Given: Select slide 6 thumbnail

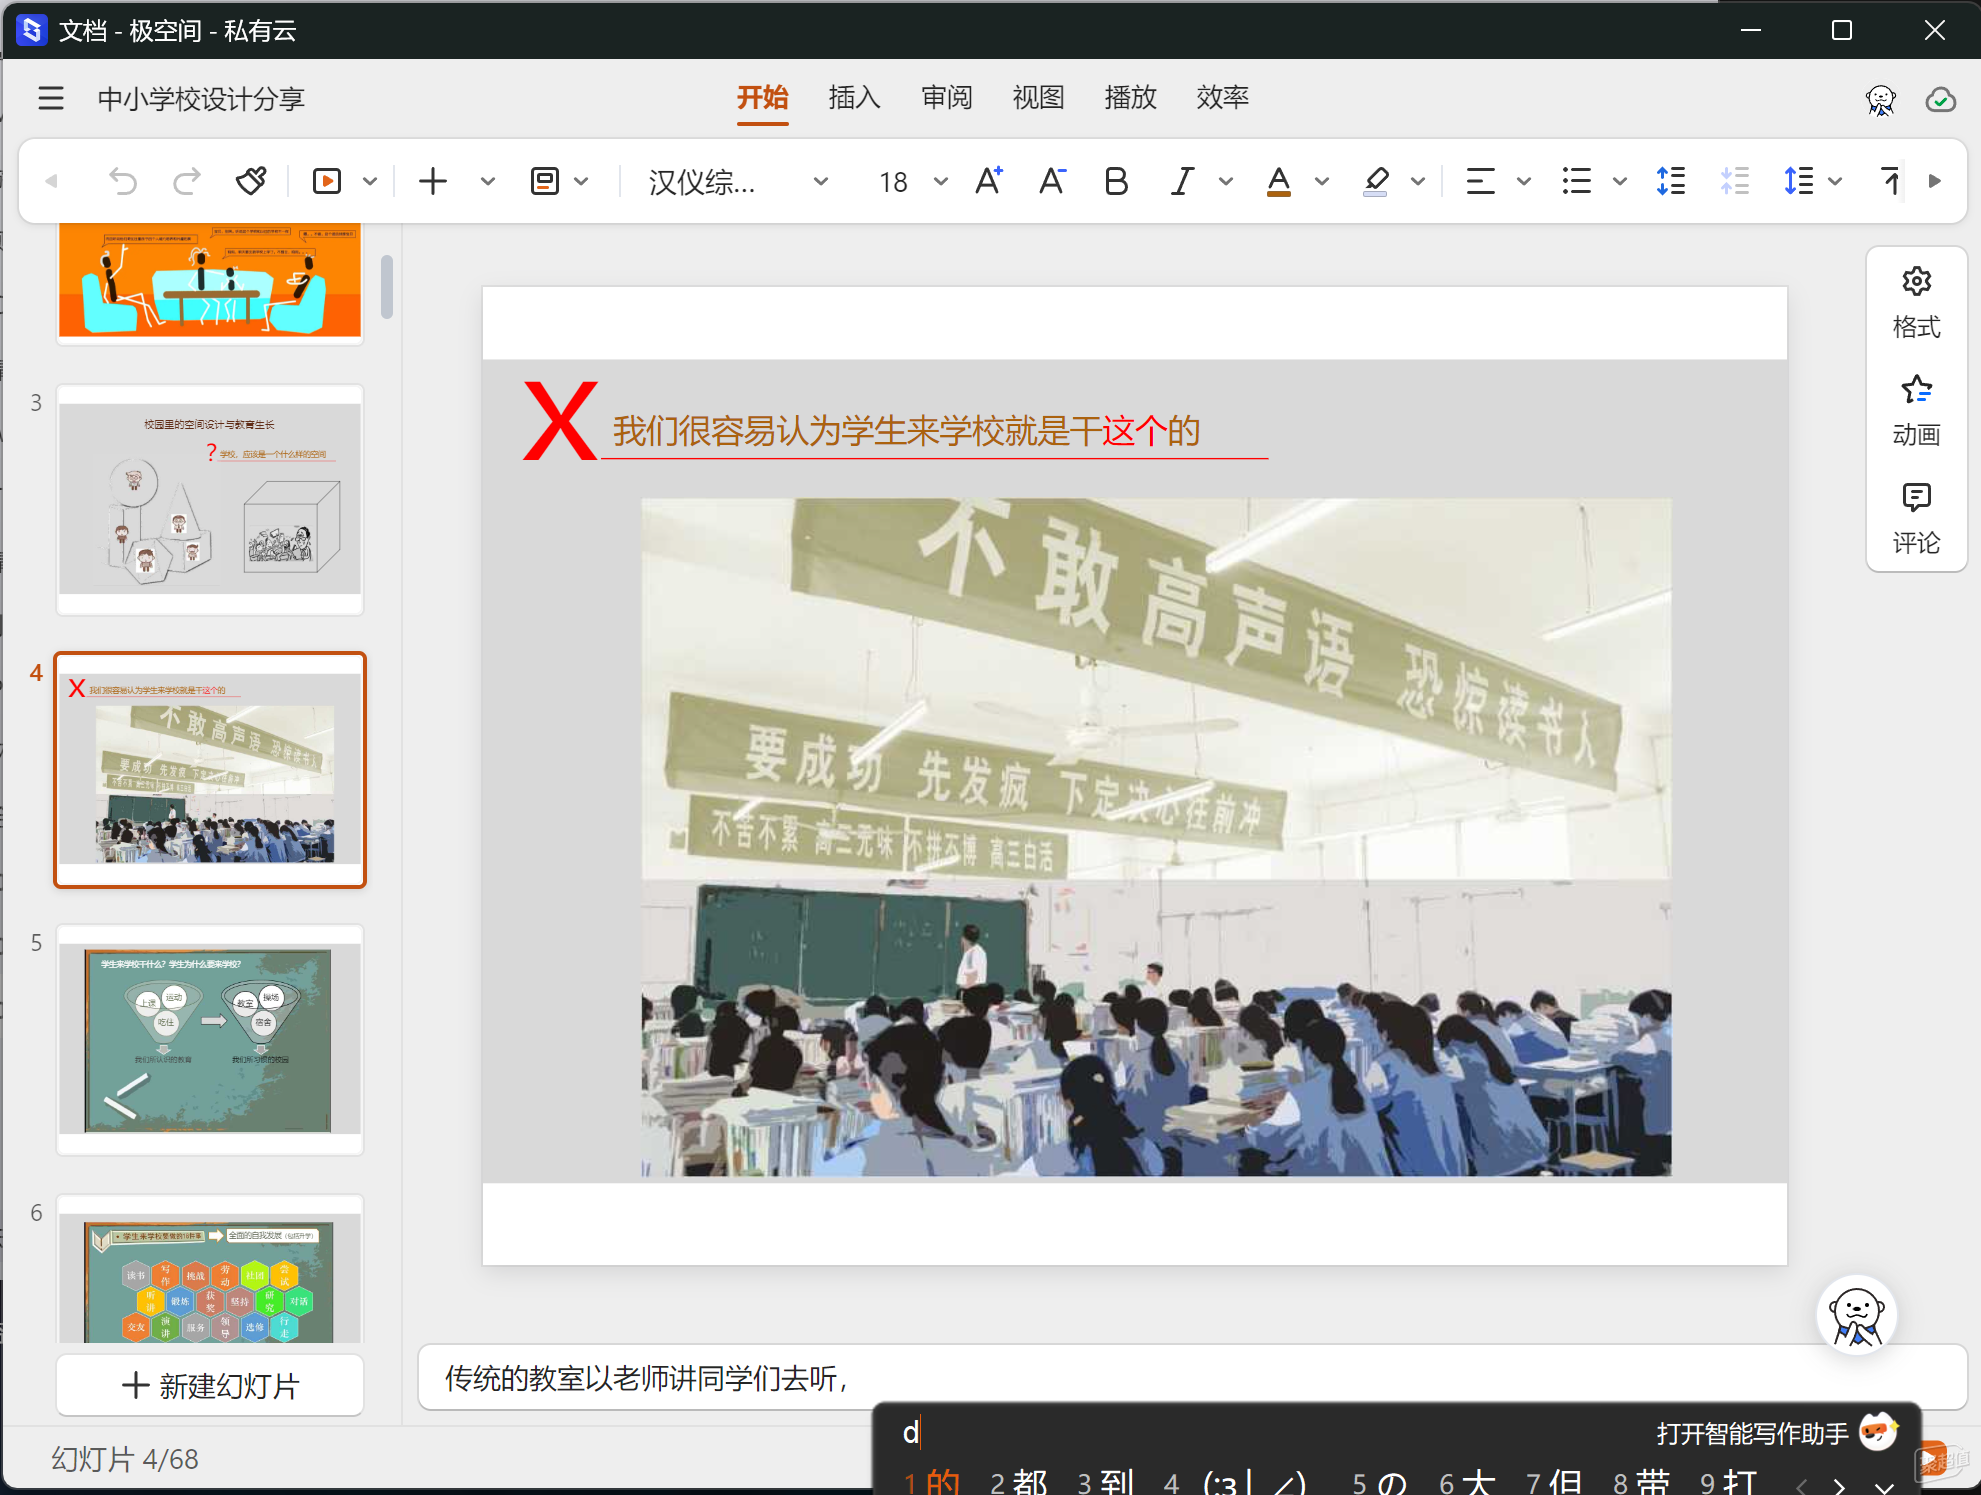Looking at the screenshot, I should point(210,1270).
